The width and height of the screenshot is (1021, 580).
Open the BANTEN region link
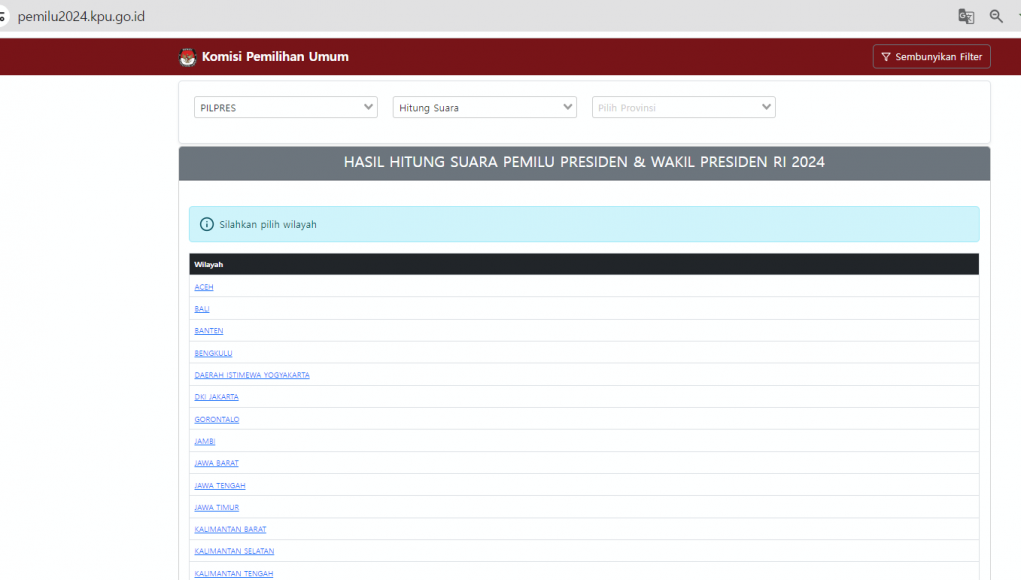pyautogui.click(x=209, y=331)
